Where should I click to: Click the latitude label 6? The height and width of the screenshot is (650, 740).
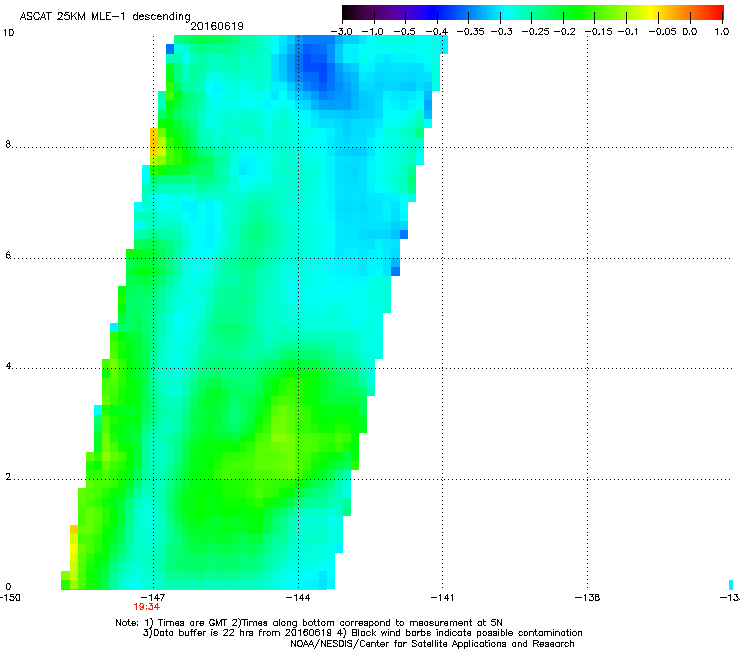point(8,255)
